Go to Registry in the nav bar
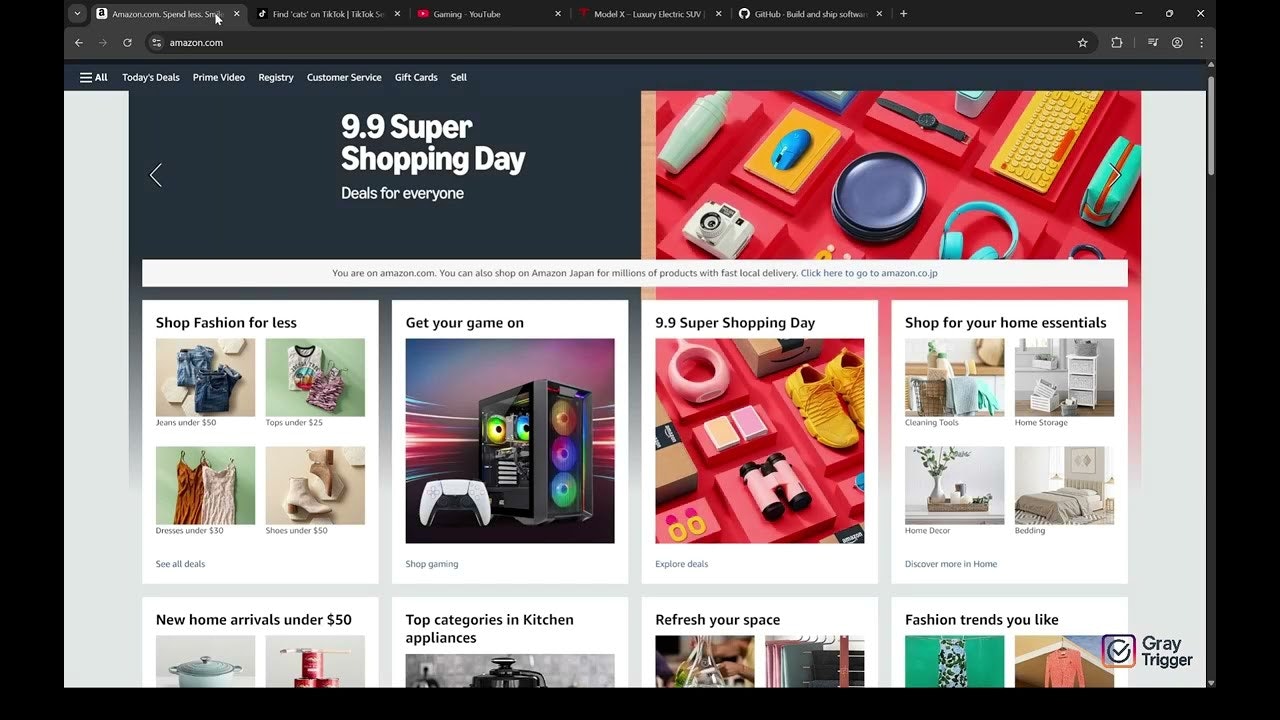Screen dimensions: 1280x720 [276, 77]
